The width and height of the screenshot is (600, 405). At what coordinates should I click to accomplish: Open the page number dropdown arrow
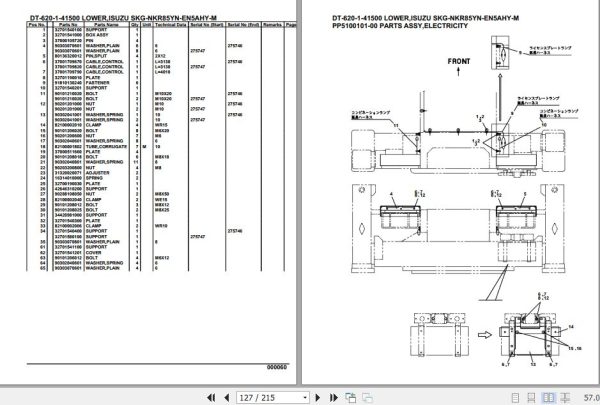[x=305, y=398]
